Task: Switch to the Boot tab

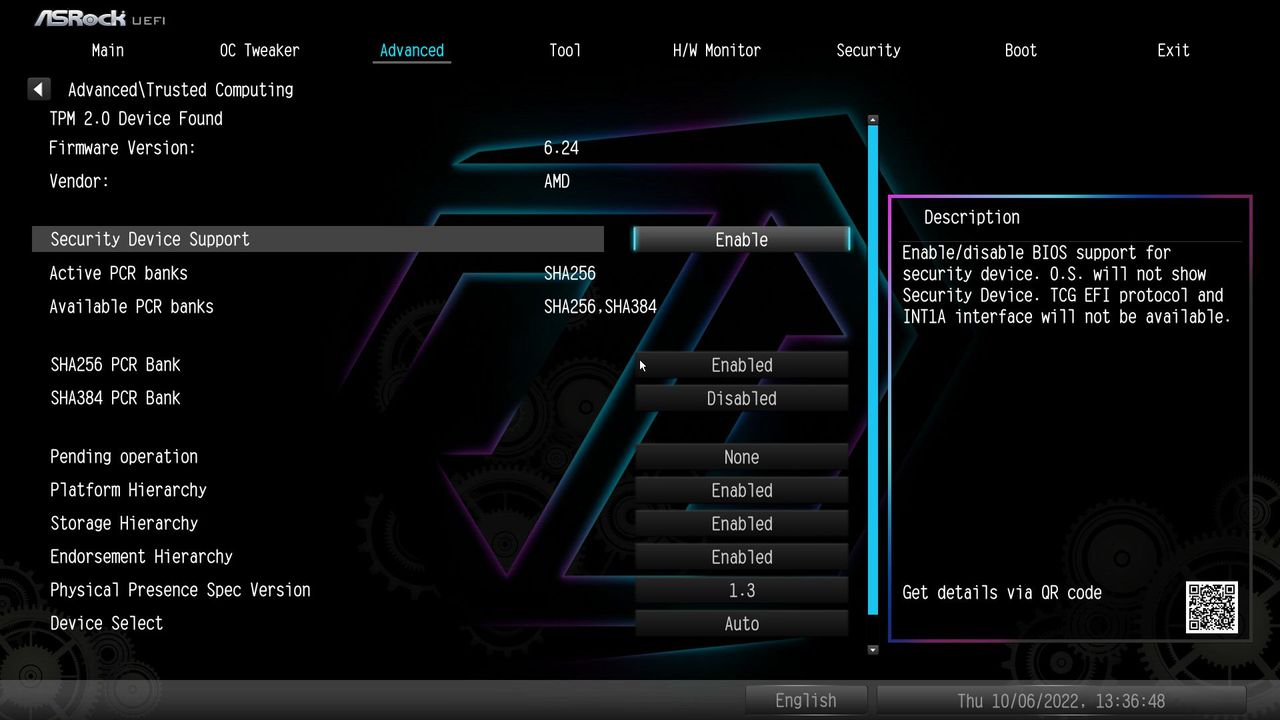Action: [x=1021, y=50]
